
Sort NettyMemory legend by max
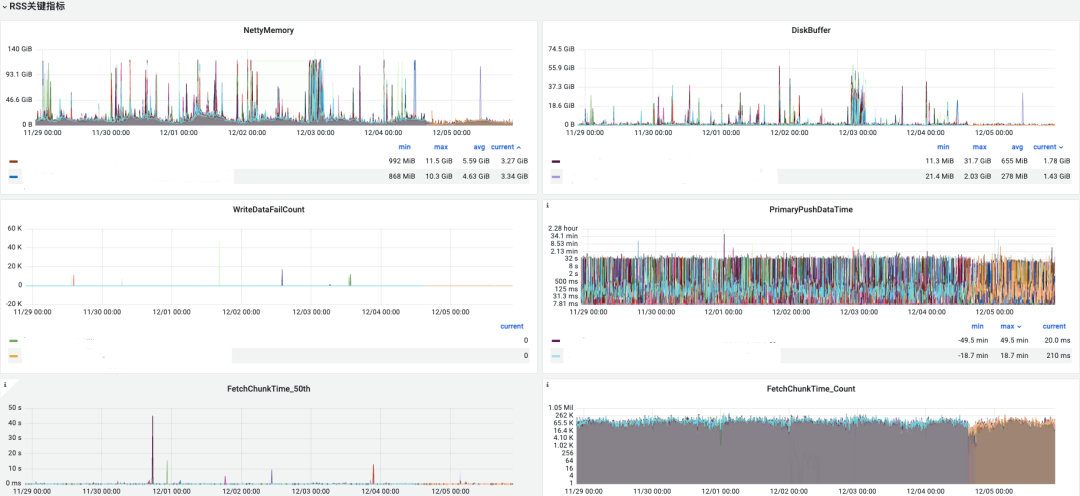(x=440, y=147)
